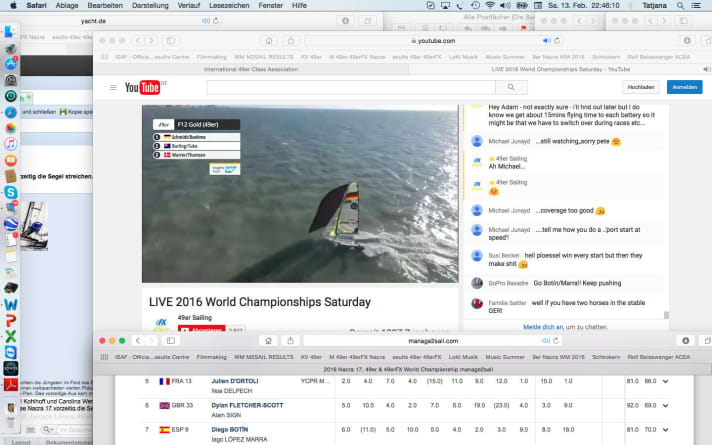Open the Darstellung menu

pyautogui.click(x=150, y=5)
